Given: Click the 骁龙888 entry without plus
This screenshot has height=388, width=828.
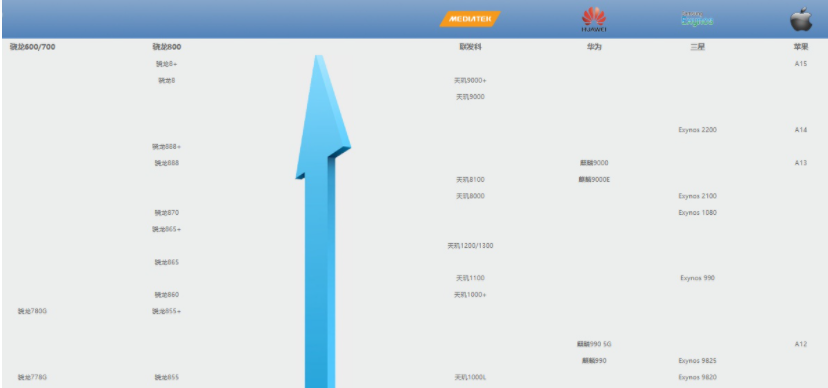Looking at the screenshot, I should pos(167,163).
